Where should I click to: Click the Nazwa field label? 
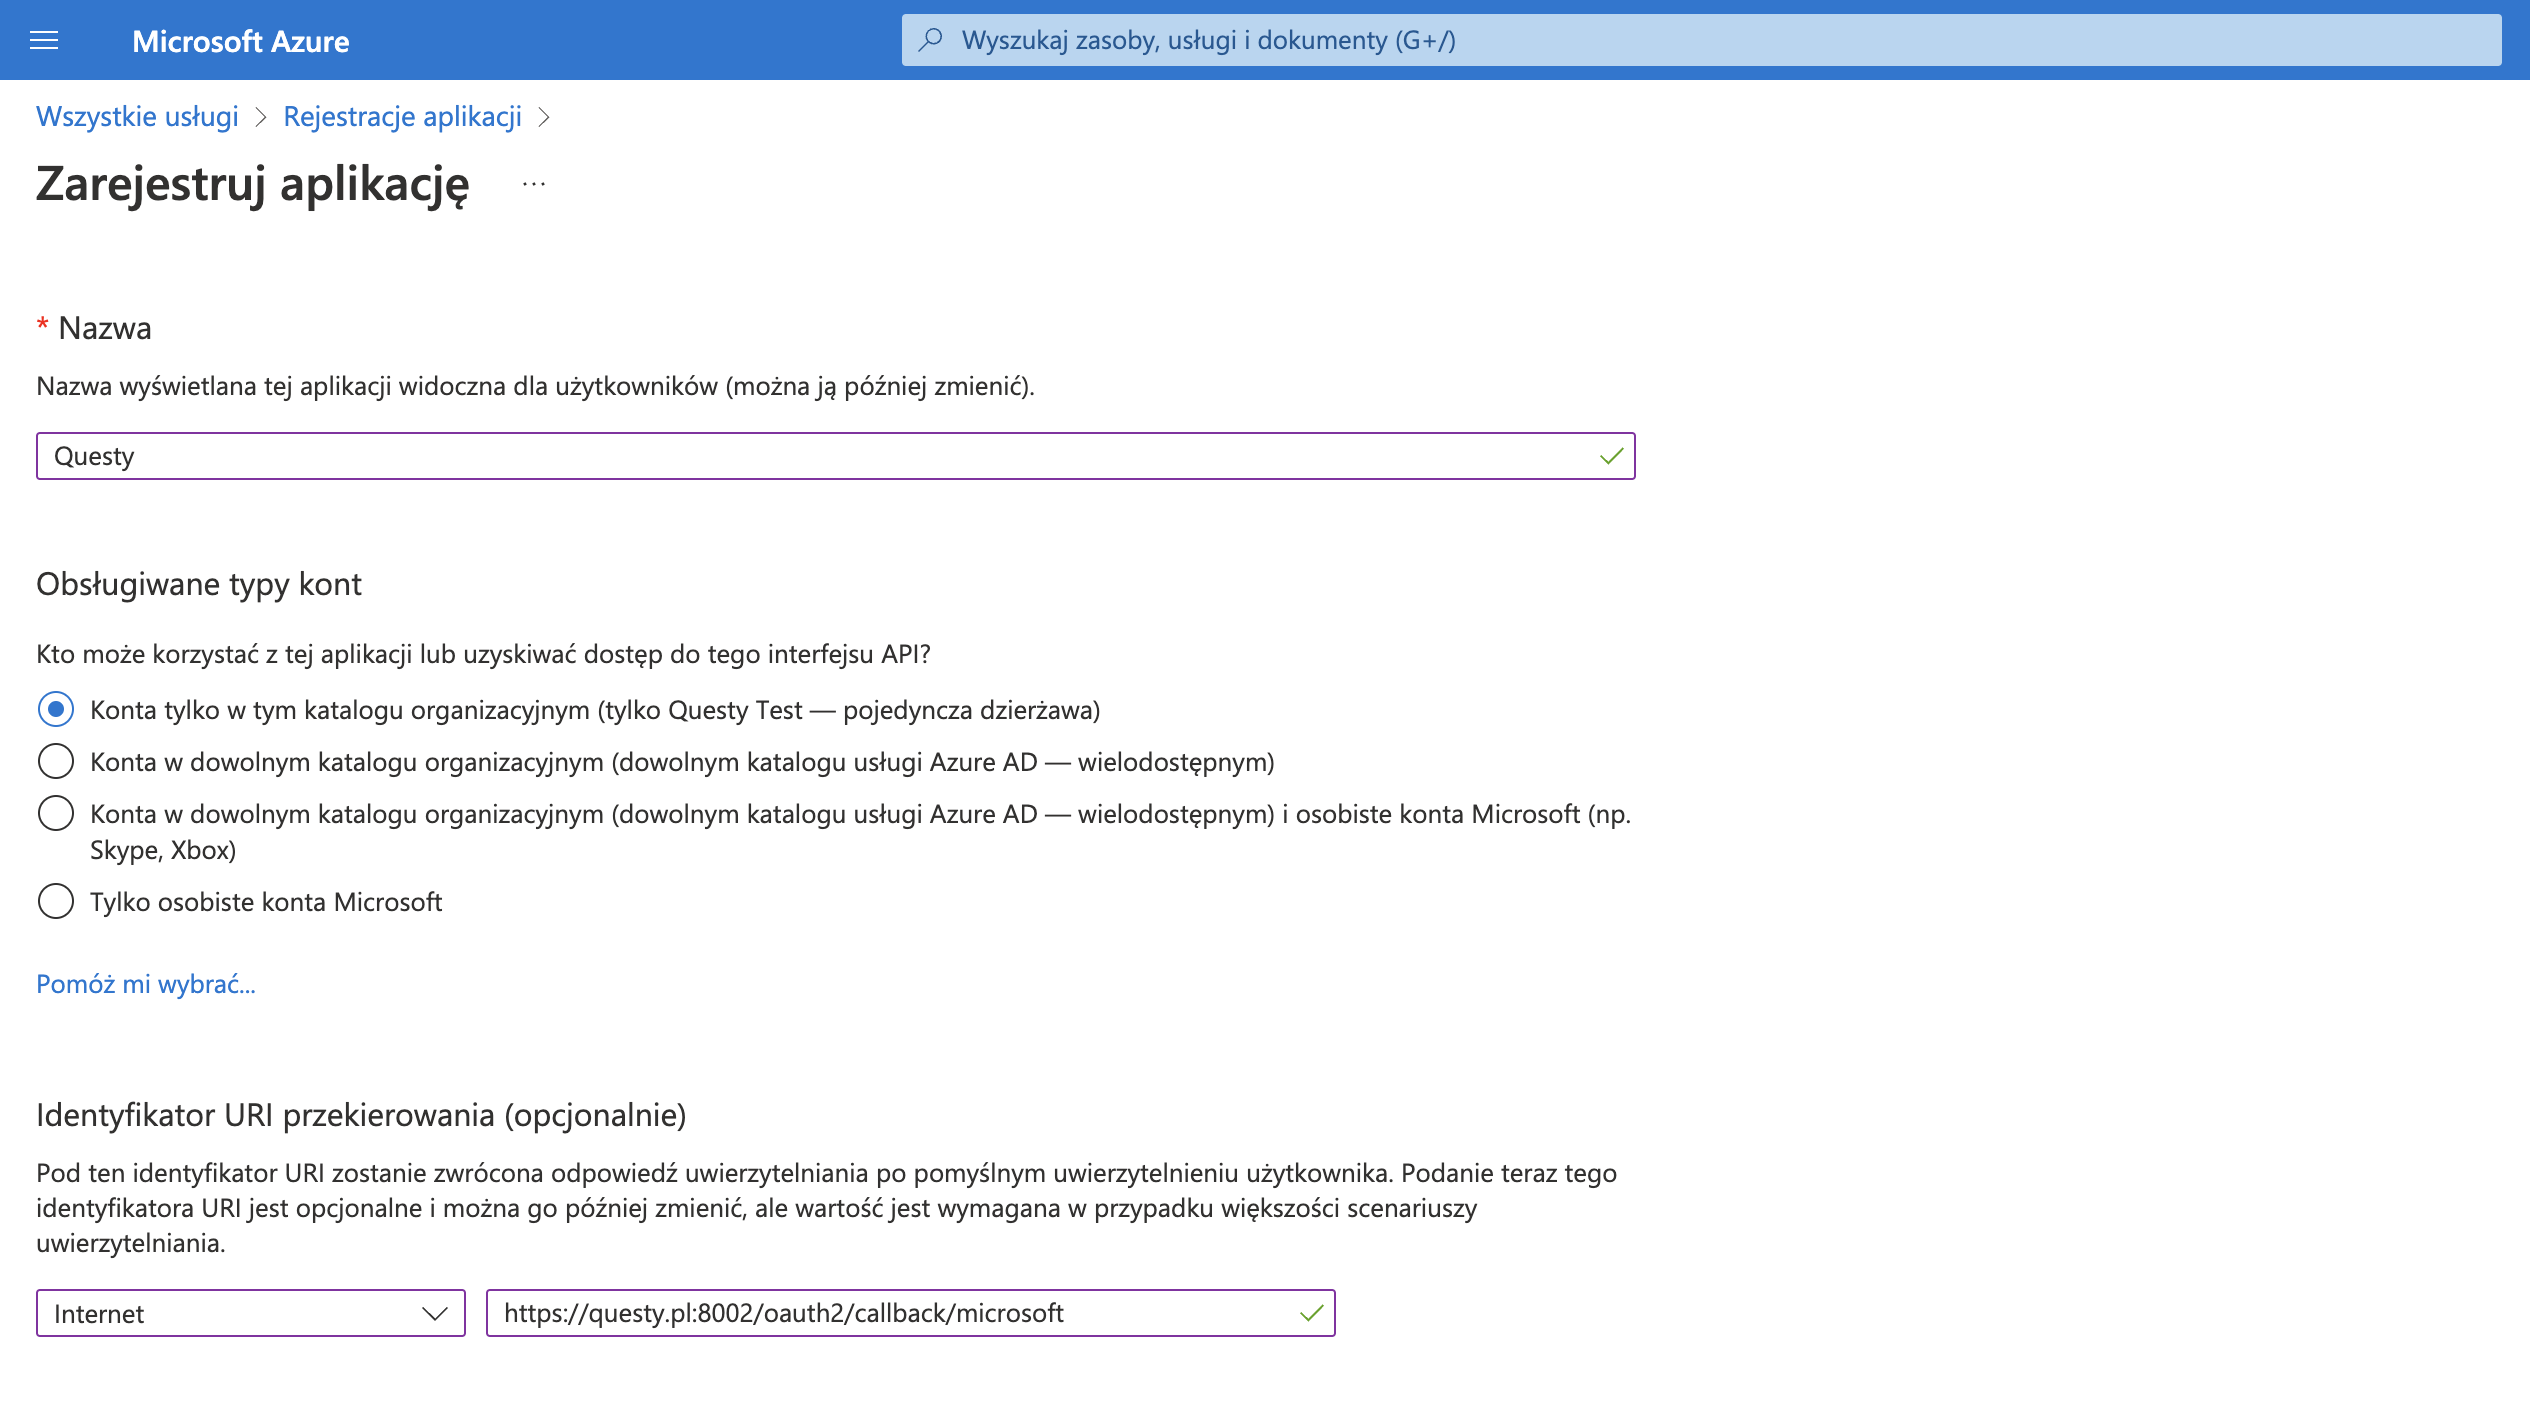click(105, 328)
